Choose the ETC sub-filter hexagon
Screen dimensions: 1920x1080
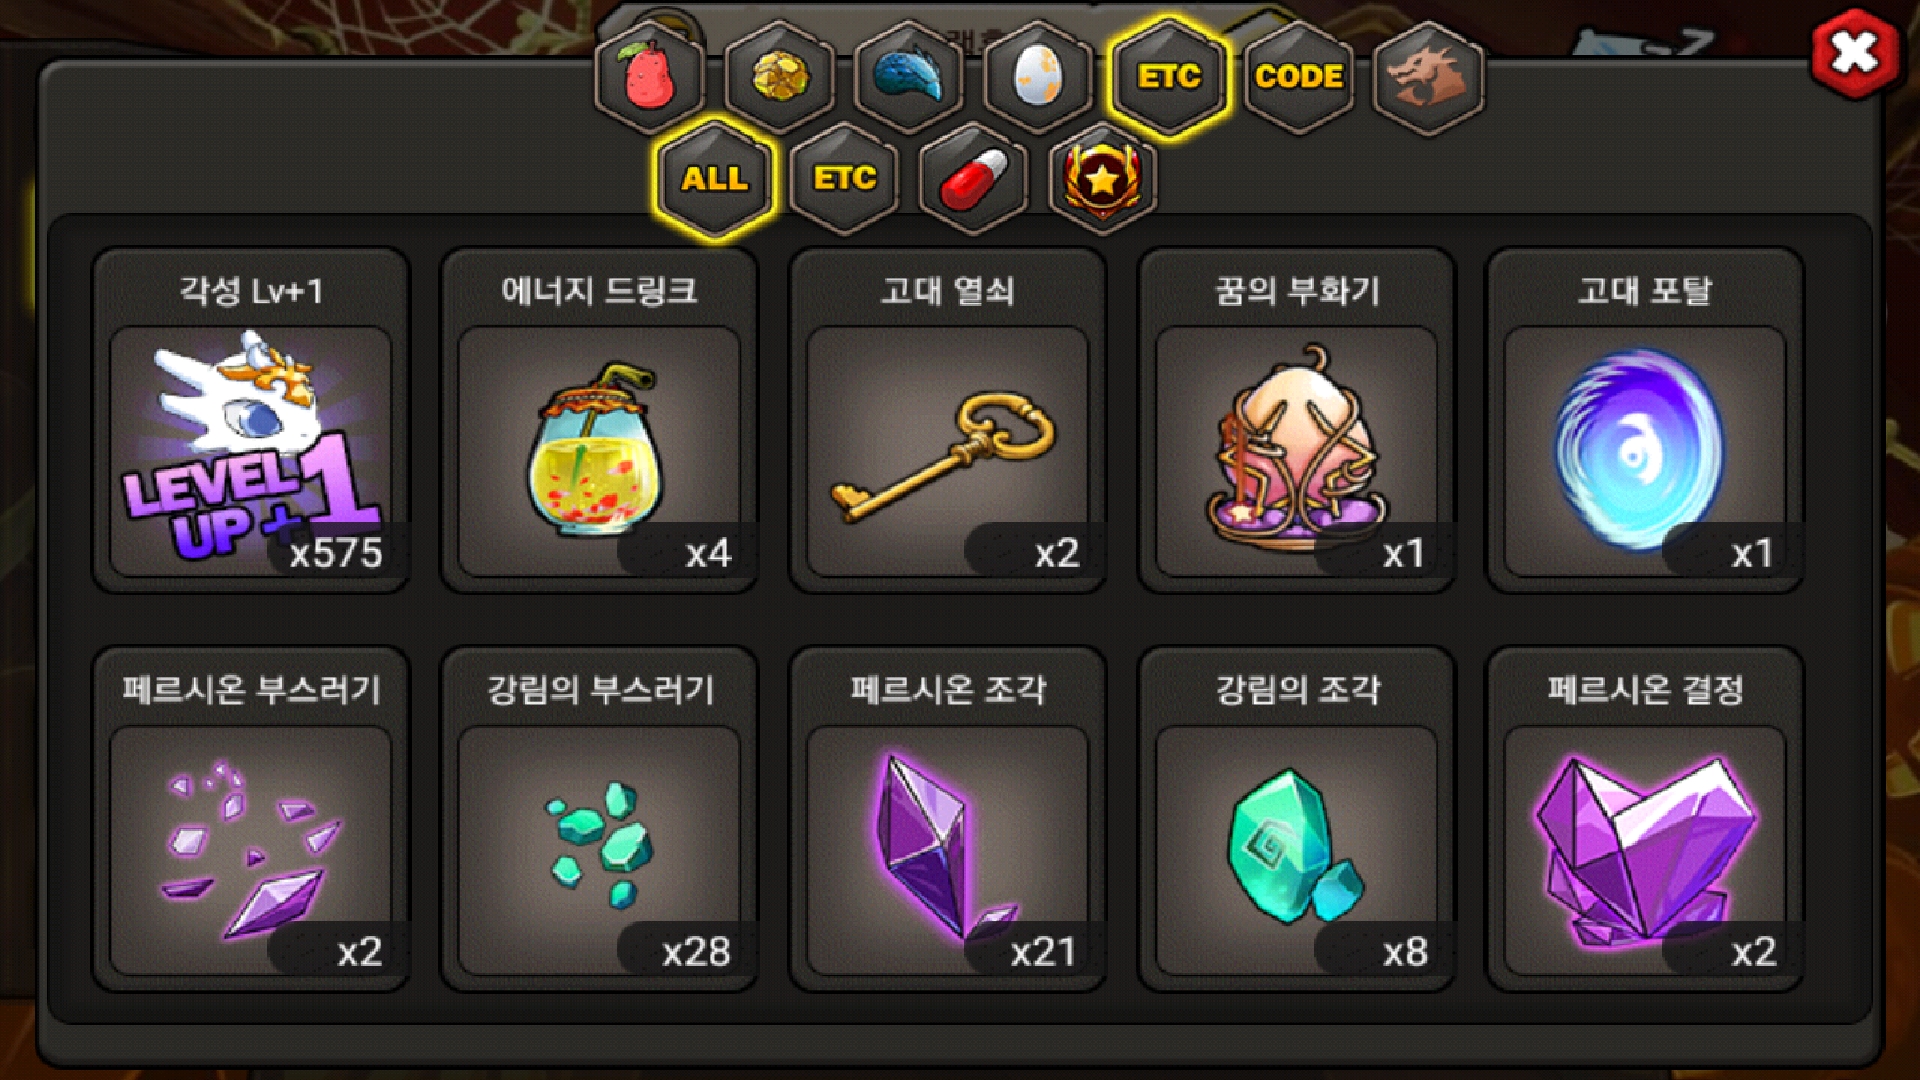coord(844,179)
